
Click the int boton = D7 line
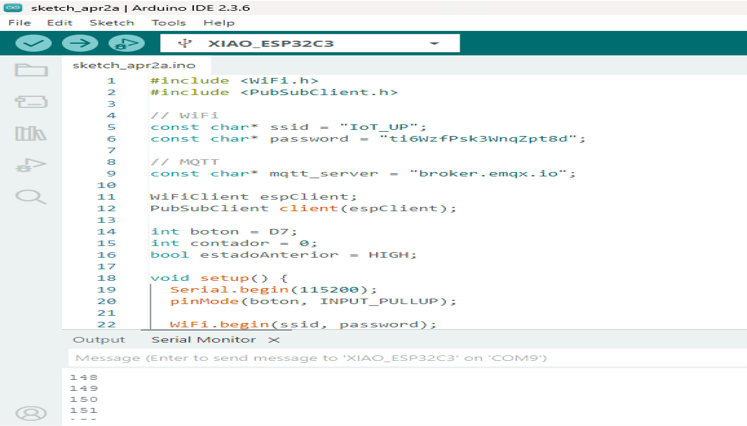tap(224, 232)
